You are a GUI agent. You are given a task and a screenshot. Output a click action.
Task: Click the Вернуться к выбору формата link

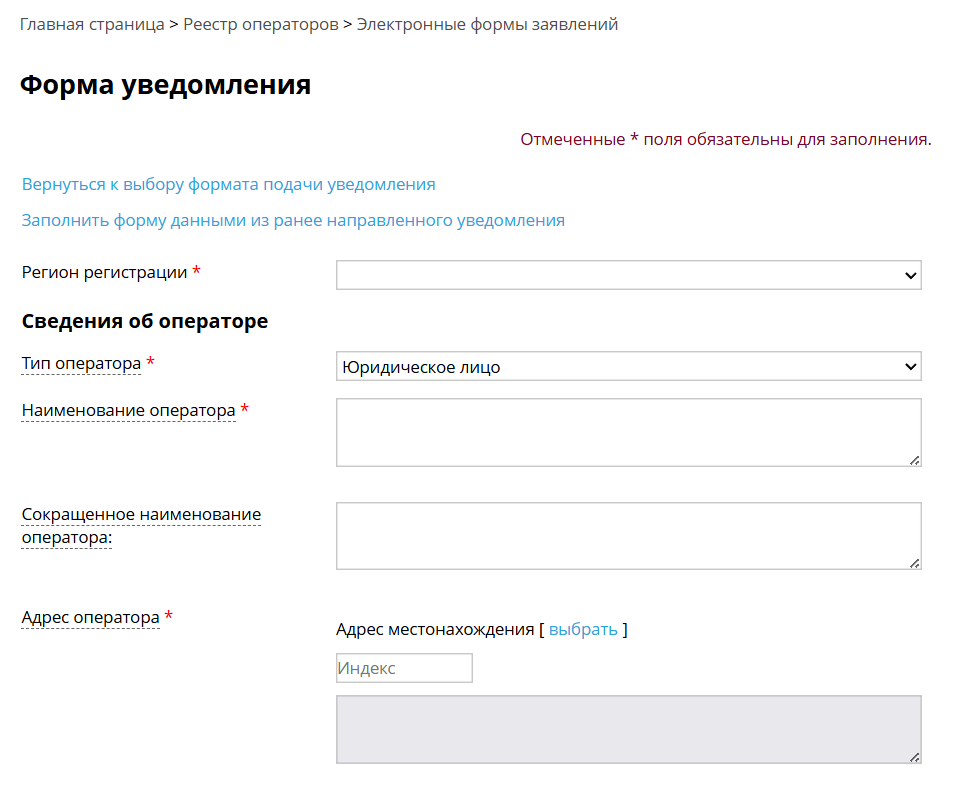228,185
